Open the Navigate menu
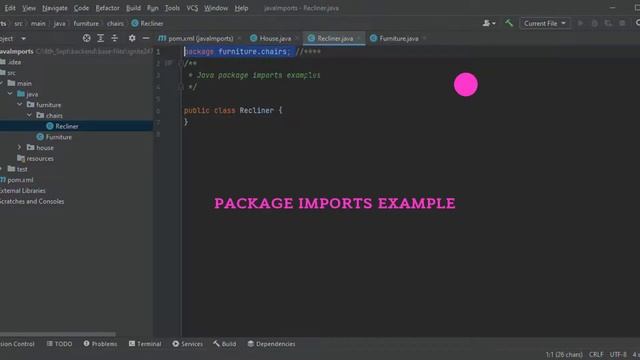The width and height of the screenshot is (640, 360). [55, 8]
